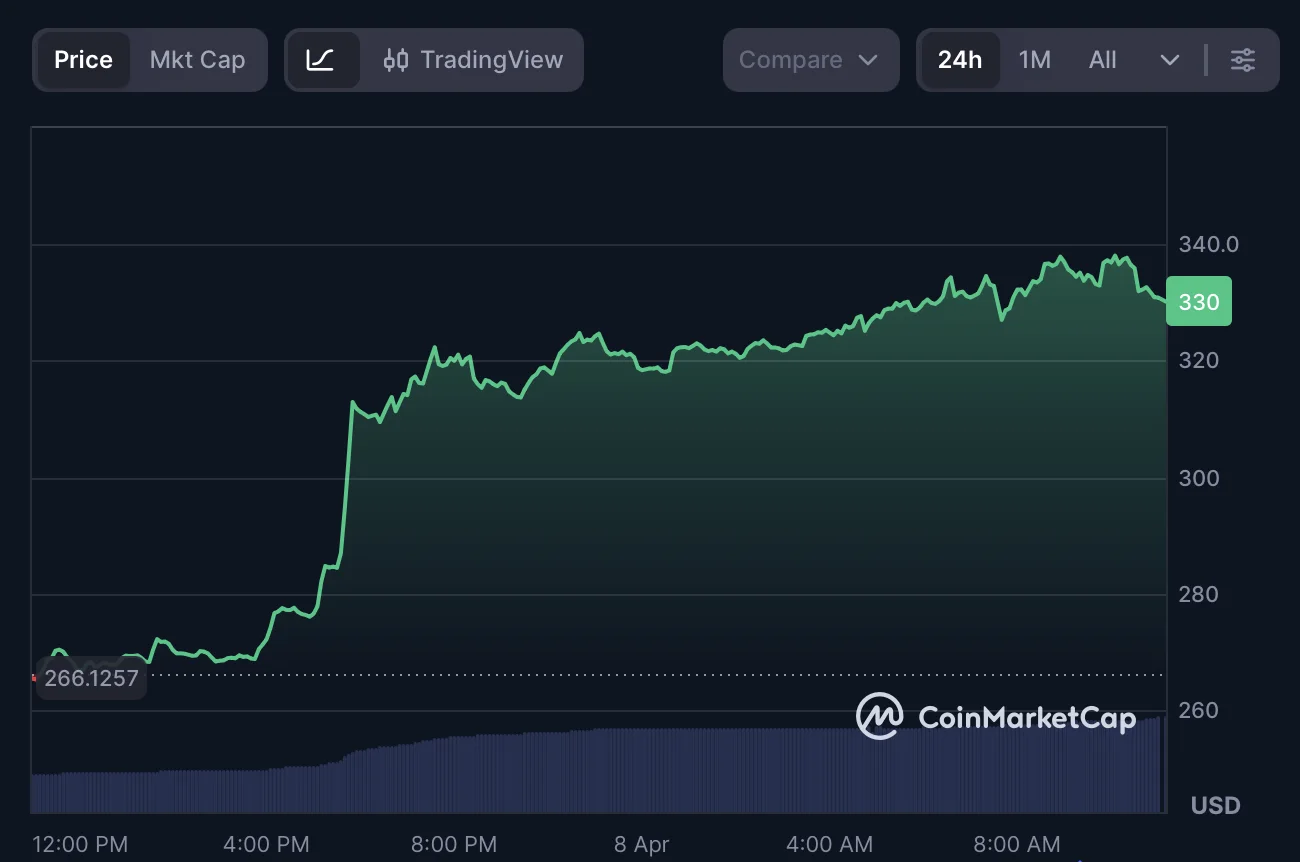The width and height of the screenshot is (1300, 862).
Task: Click the TradingView candlestick icon
Action: pos(396,60)
